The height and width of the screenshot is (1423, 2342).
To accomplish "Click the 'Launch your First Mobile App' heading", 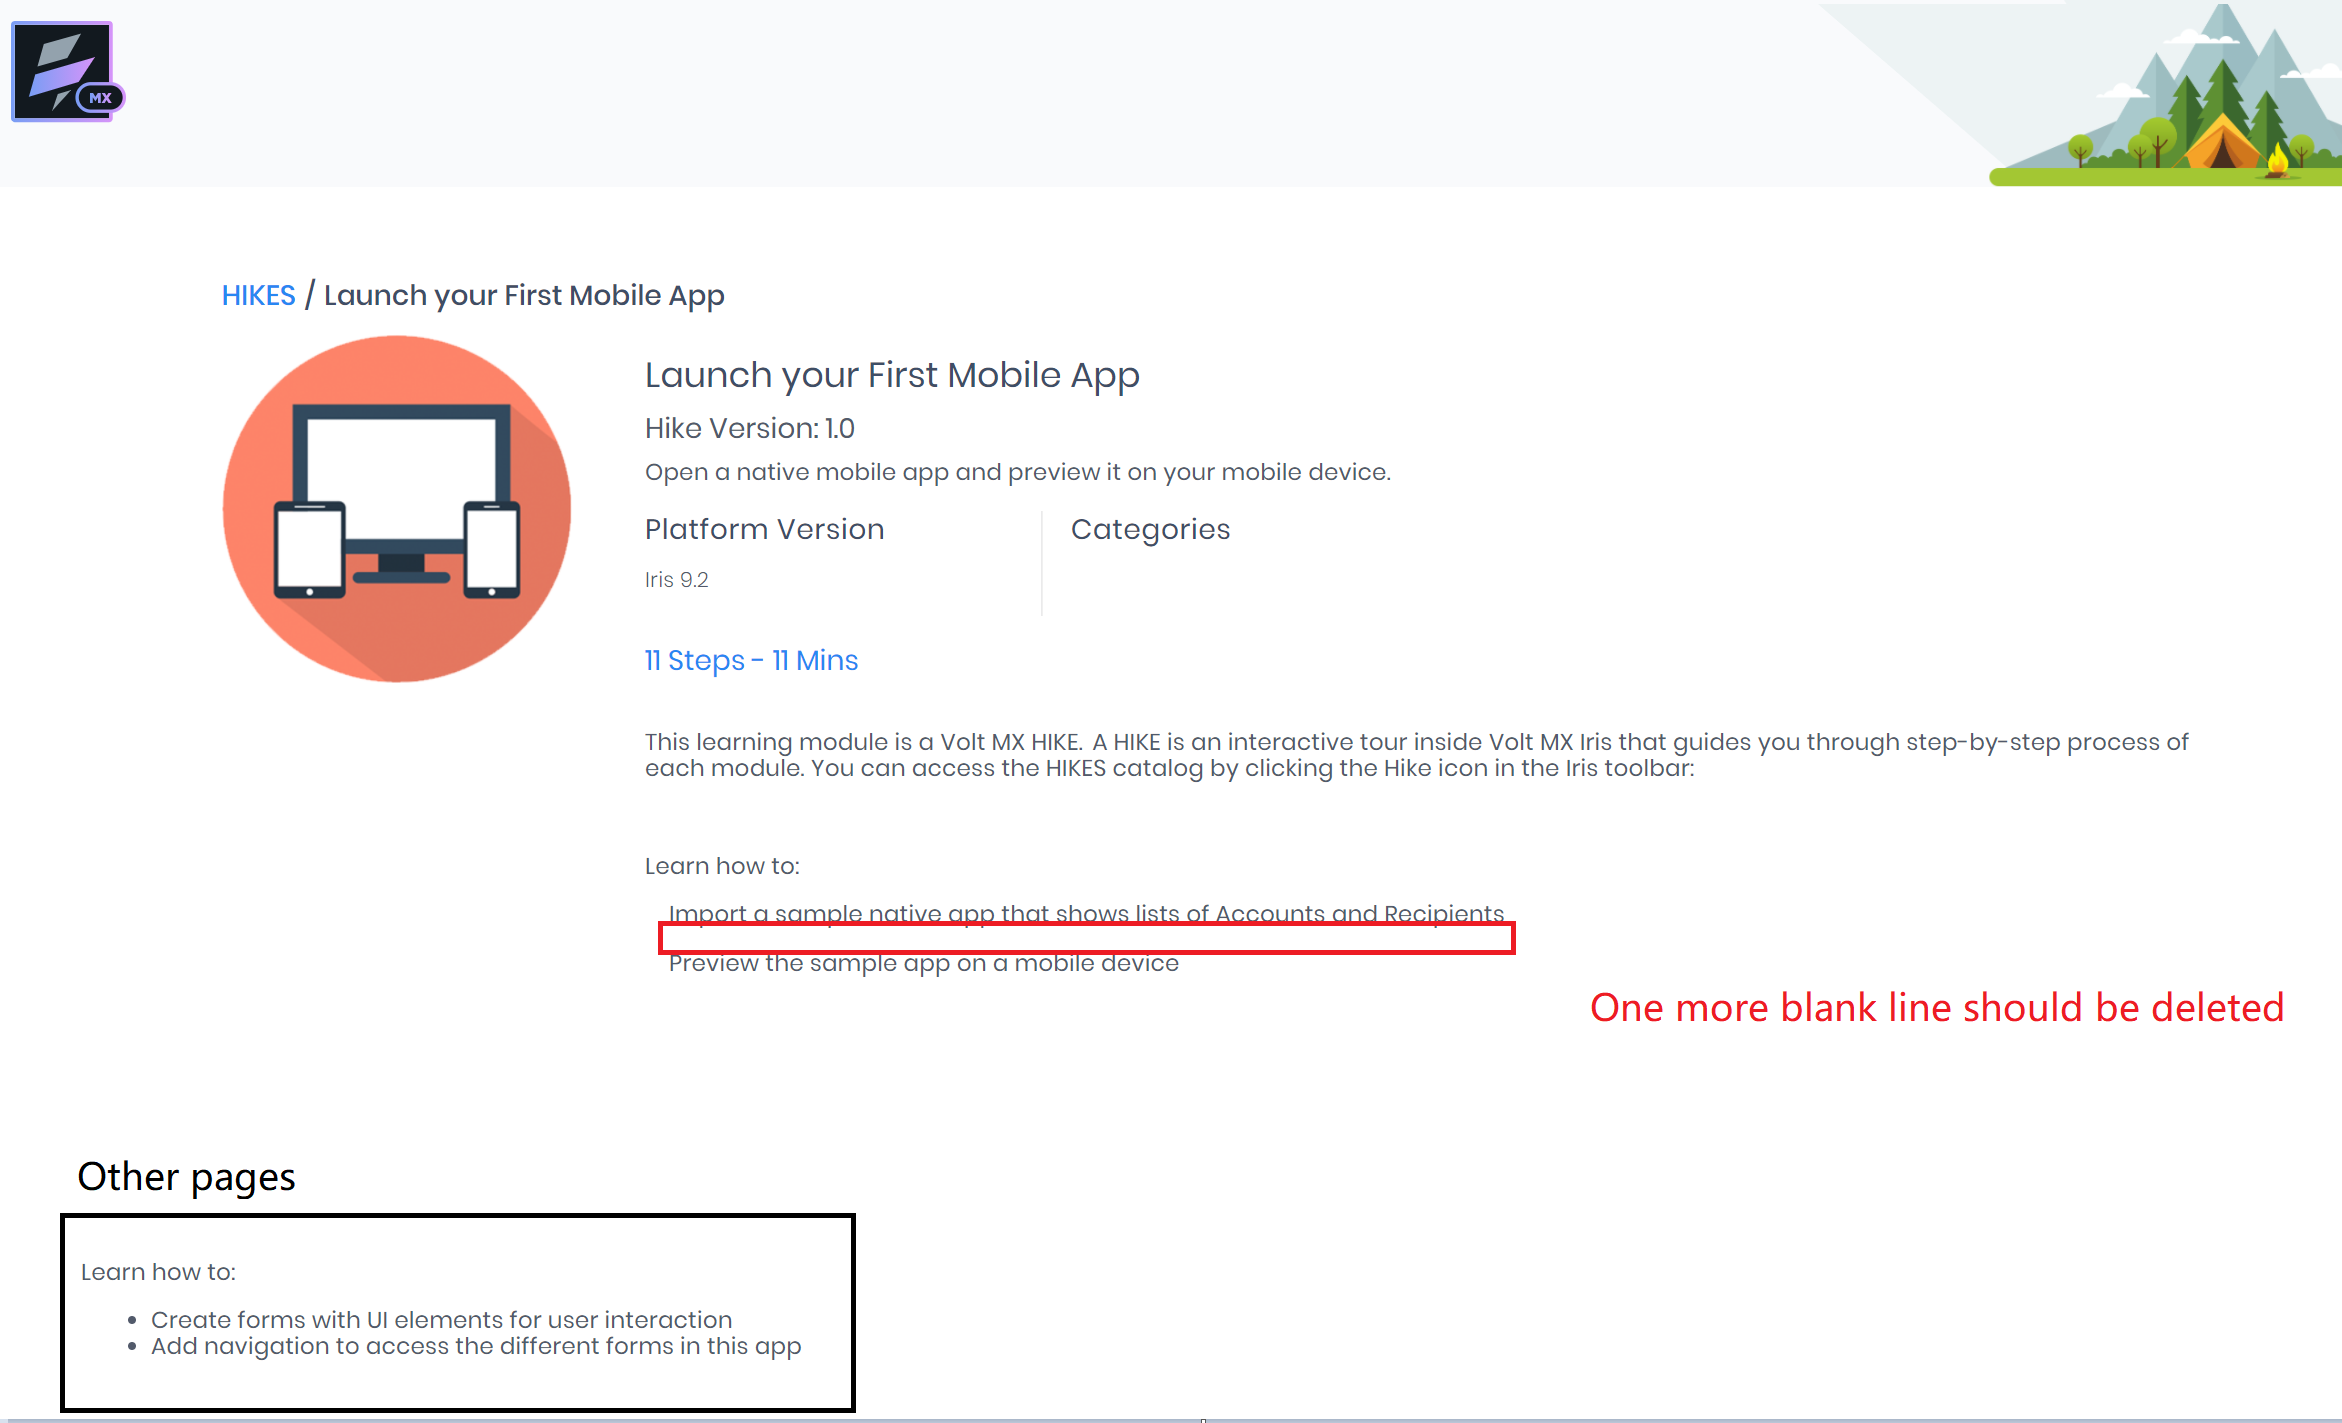I will (x=891, y=376).
